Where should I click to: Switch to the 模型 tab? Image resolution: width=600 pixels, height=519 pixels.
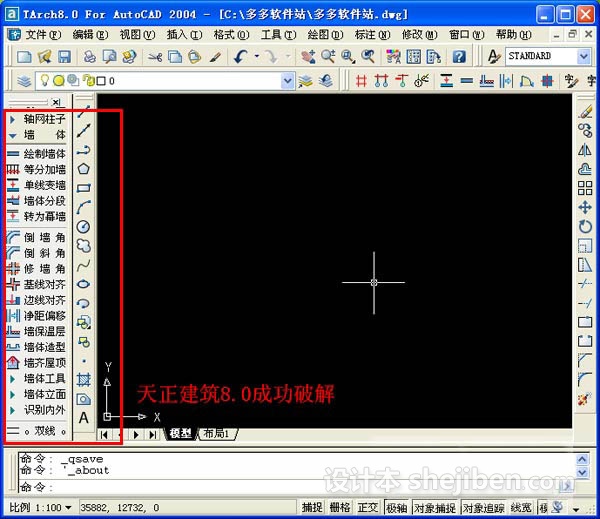[180, 434]
